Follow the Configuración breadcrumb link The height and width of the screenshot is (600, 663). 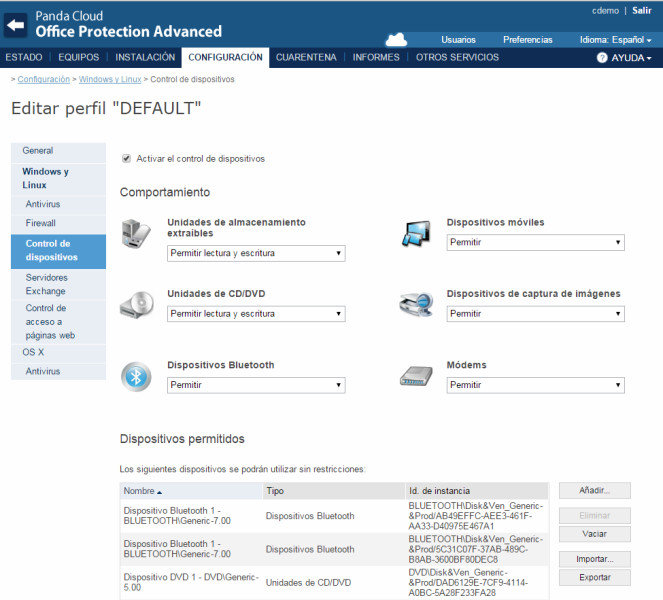pos(44,79)
